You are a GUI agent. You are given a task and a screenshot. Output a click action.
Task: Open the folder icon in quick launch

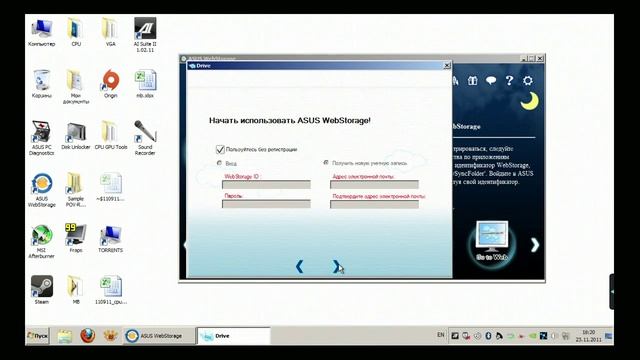pos(64,336)
